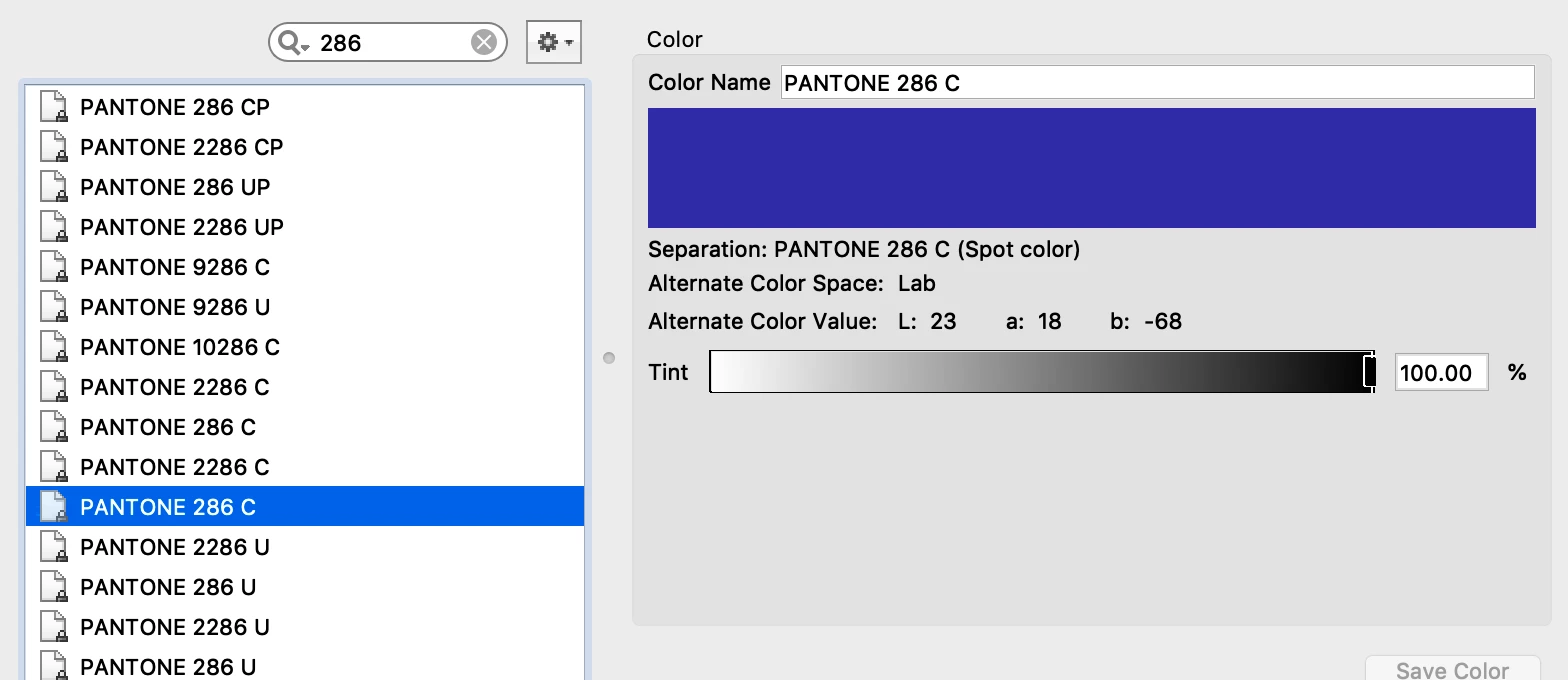Click the PANTONE 286 UP swatch file icon

[x=53, y=187]
